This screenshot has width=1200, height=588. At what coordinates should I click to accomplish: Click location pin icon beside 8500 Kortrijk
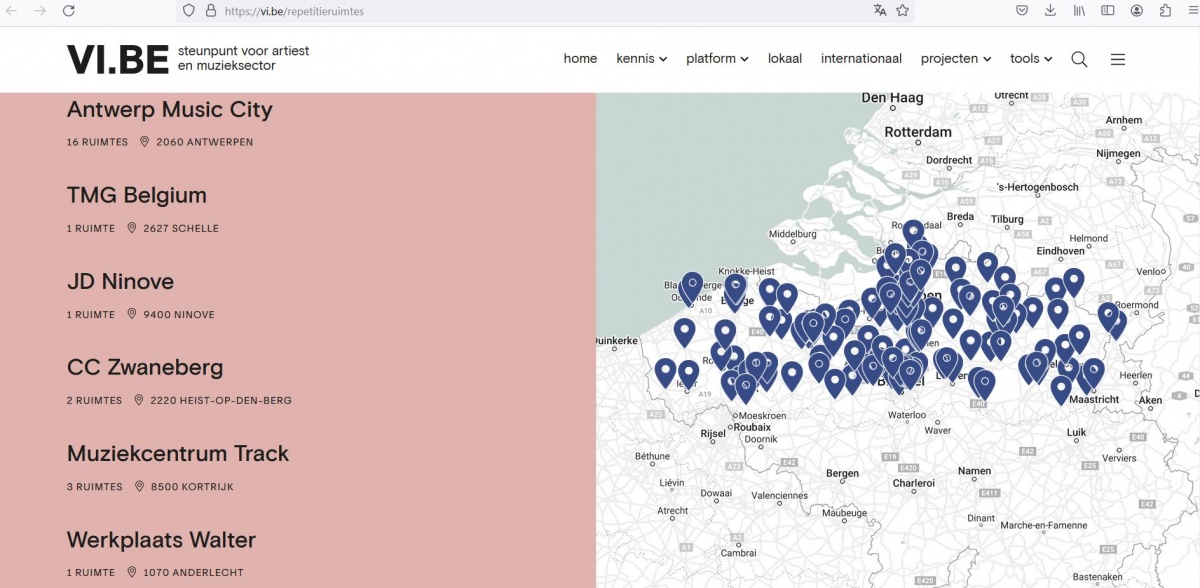pyautogui.click(x=139, y=486)
